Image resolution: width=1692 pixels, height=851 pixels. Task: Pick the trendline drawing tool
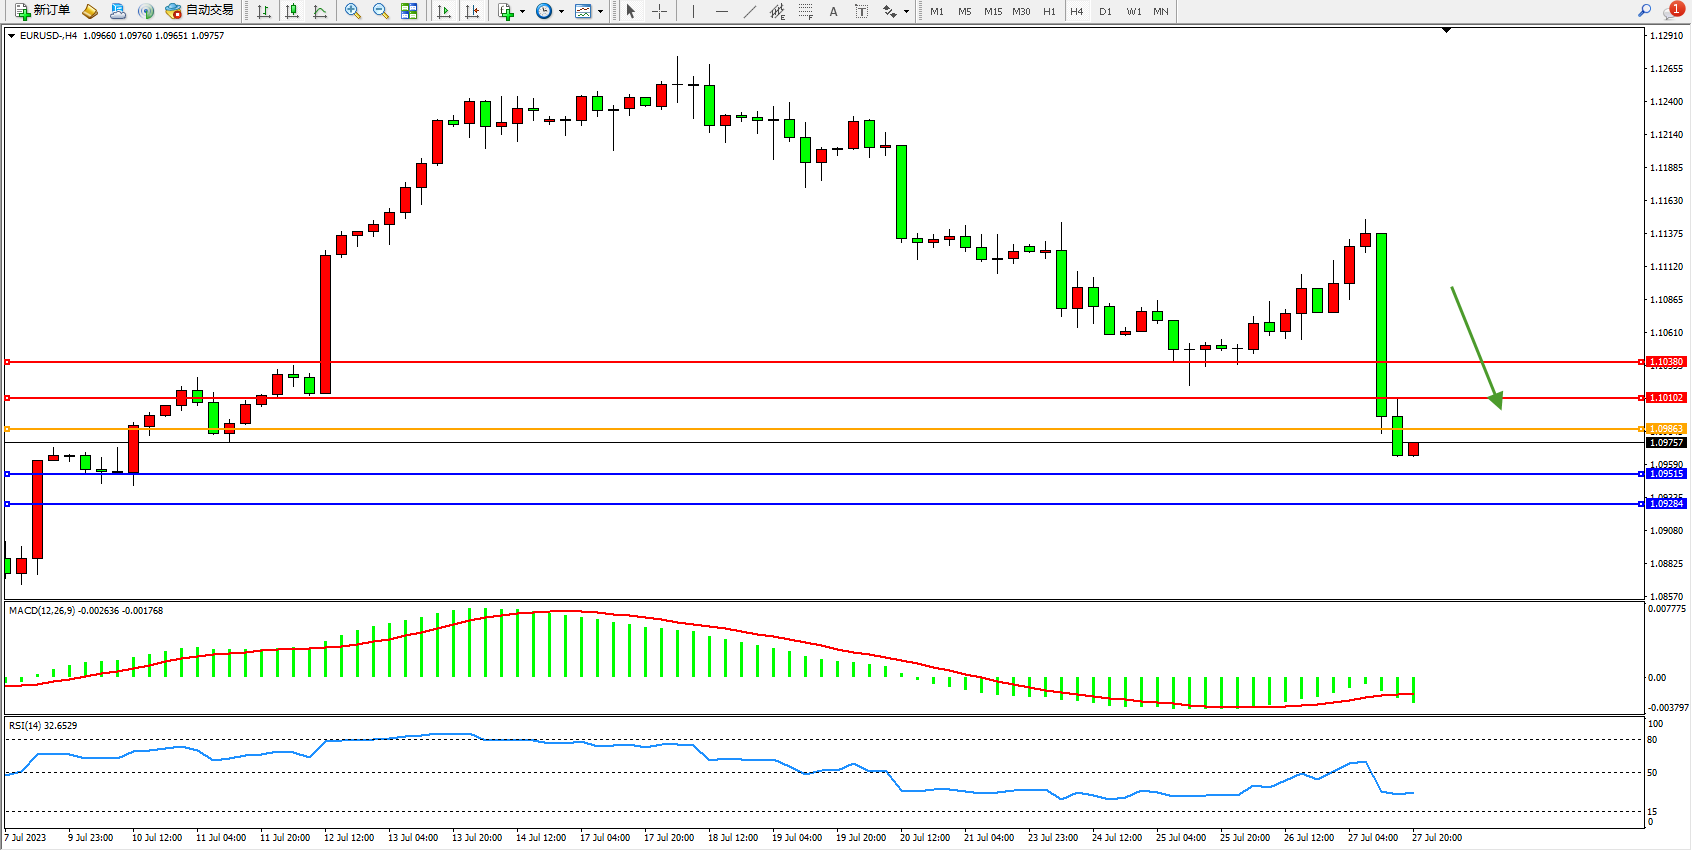[750, 11]
